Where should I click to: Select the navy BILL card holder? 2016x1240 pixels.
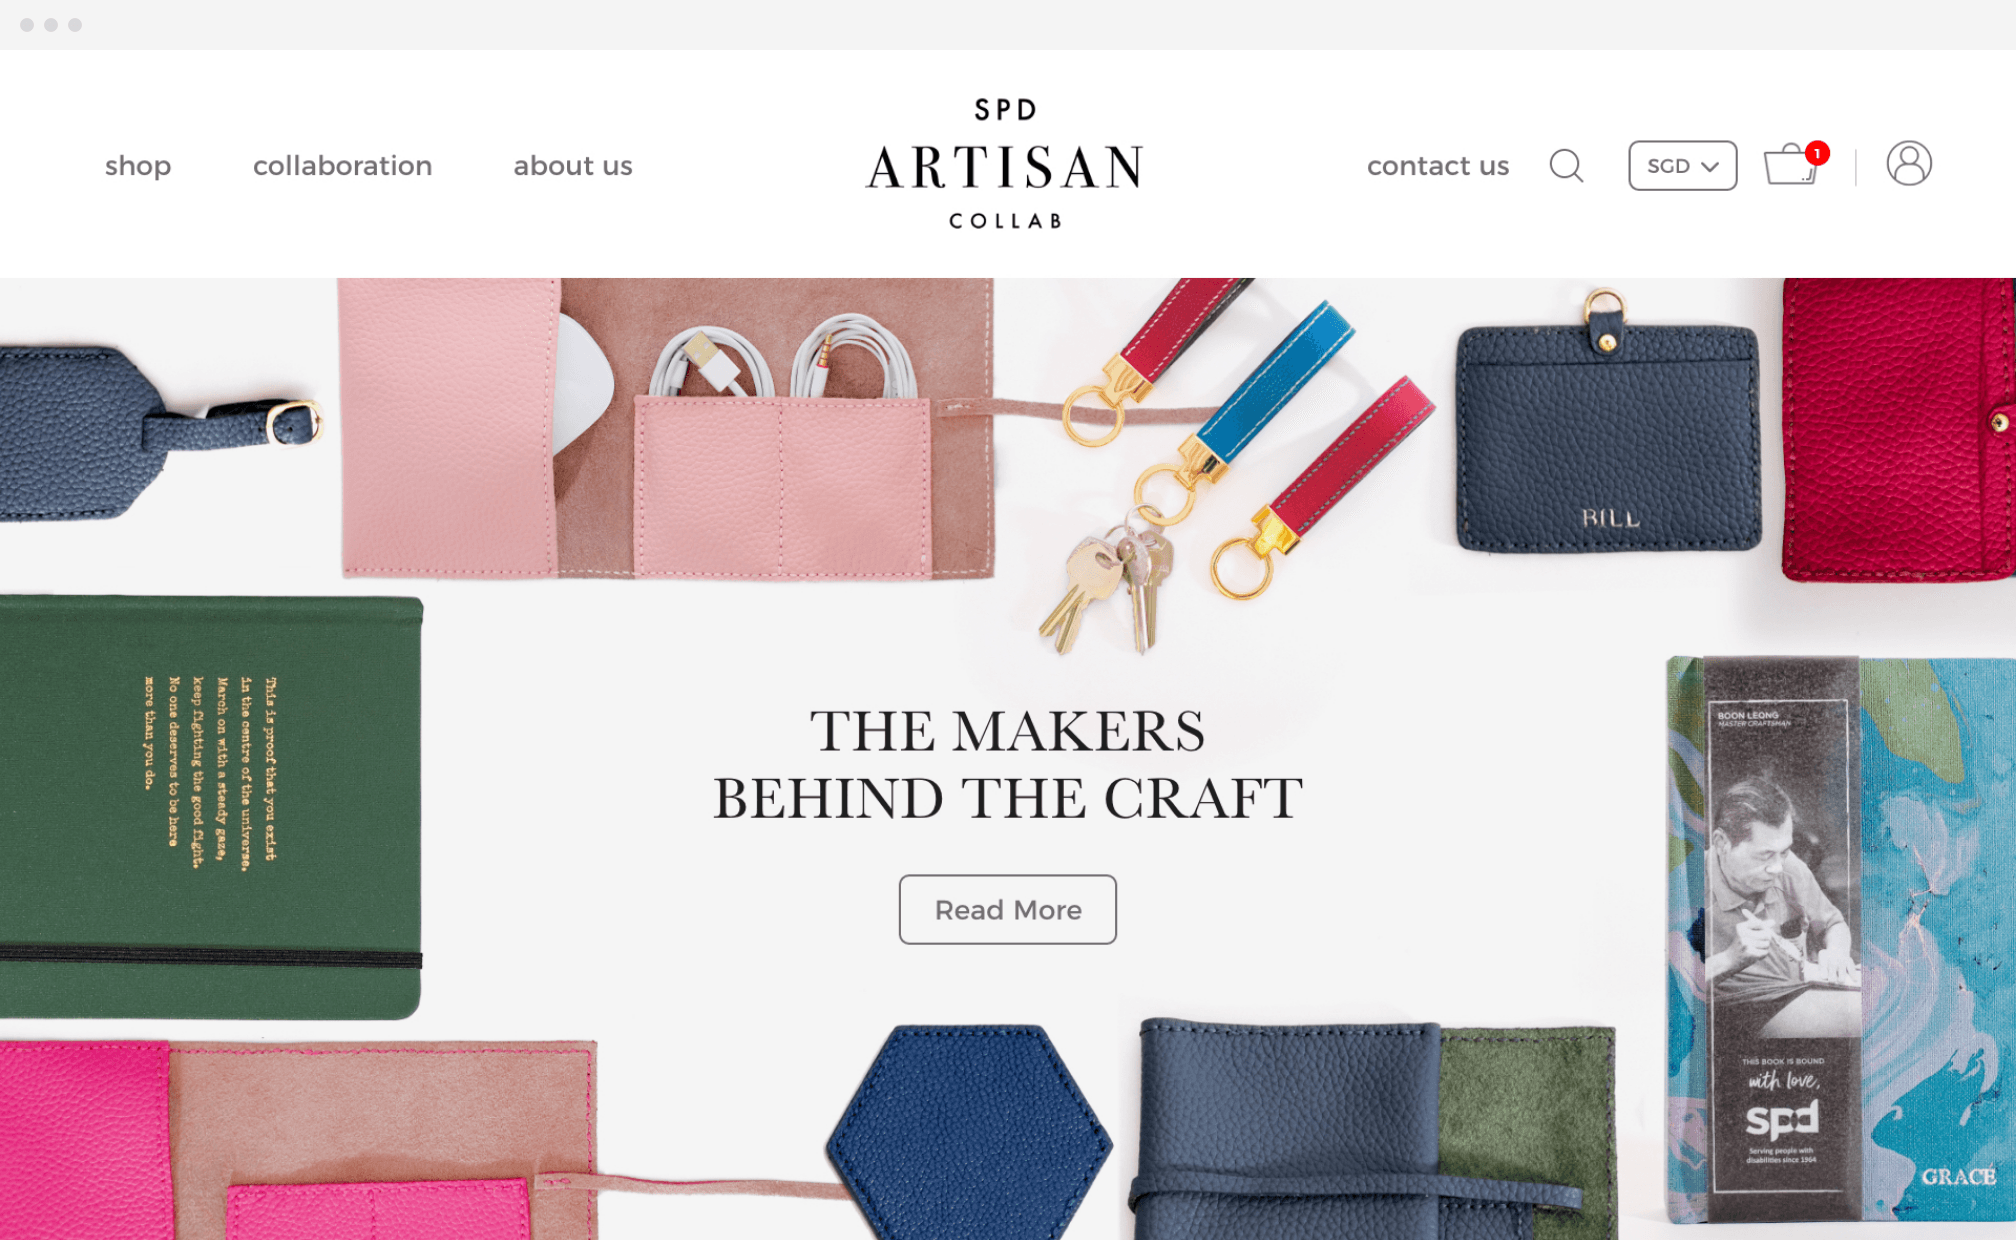(x=1608, y=425)
